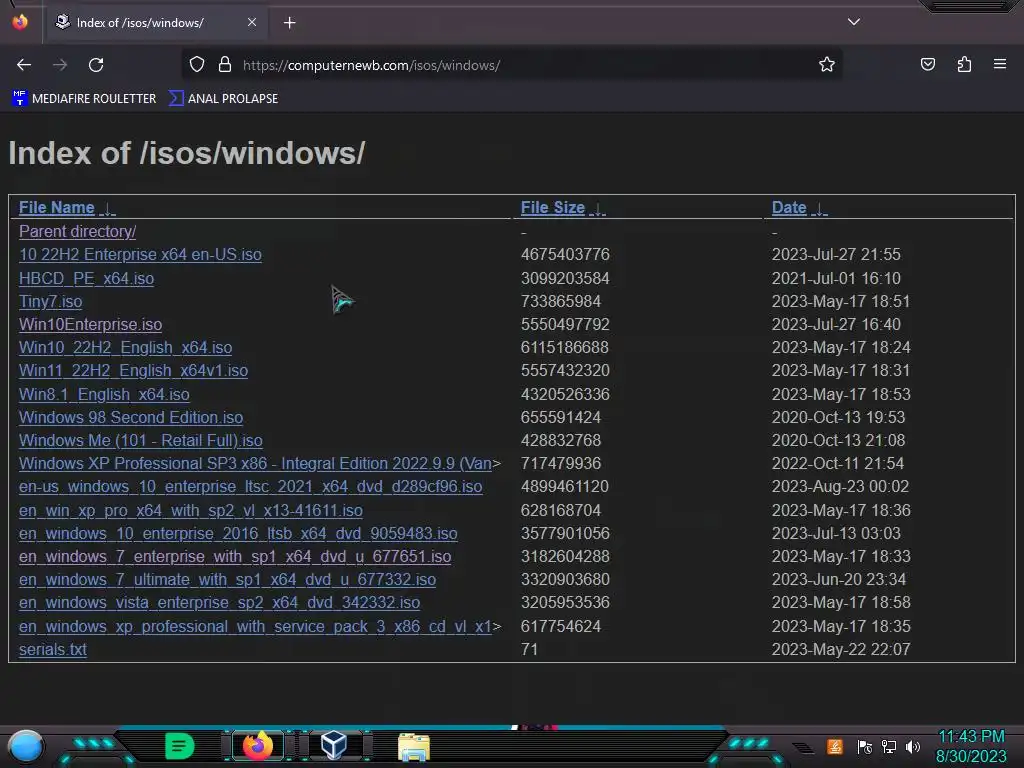Sort by File Name column header

click(x=57, y=208)
